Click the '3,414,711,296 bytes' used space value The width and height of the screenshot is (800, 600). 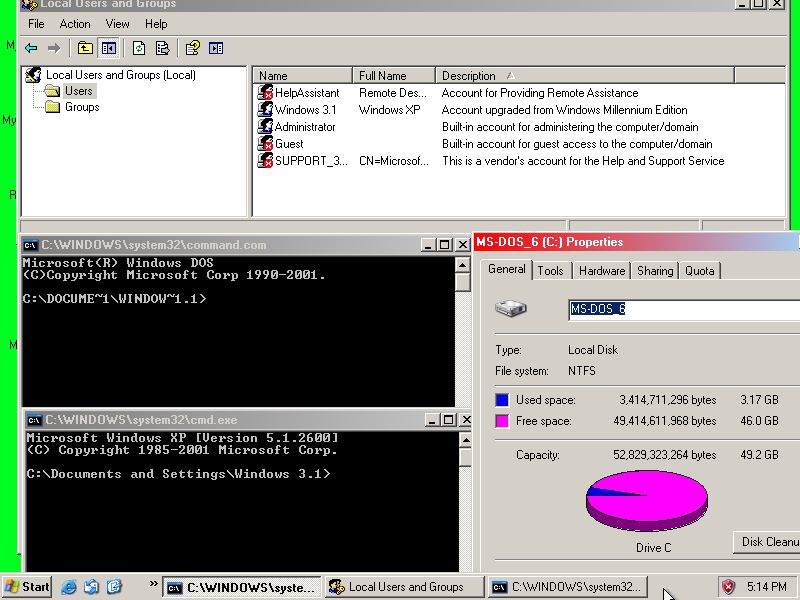pos(668,399)
